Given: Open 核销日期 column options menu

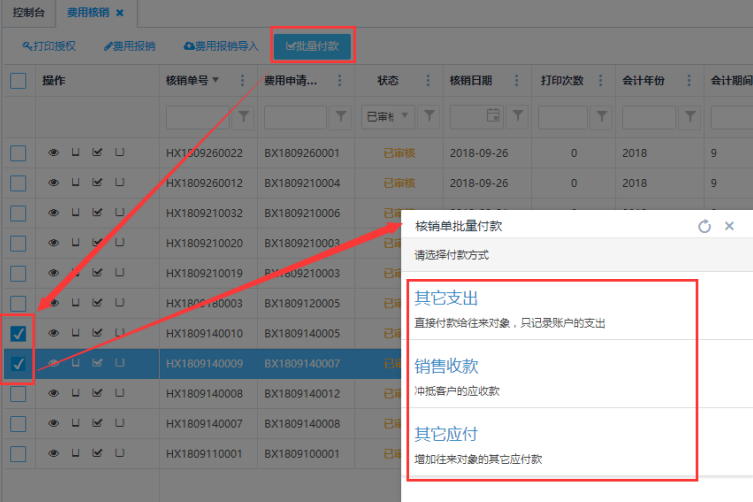Looking at the screenshot, I should point(518,81).
